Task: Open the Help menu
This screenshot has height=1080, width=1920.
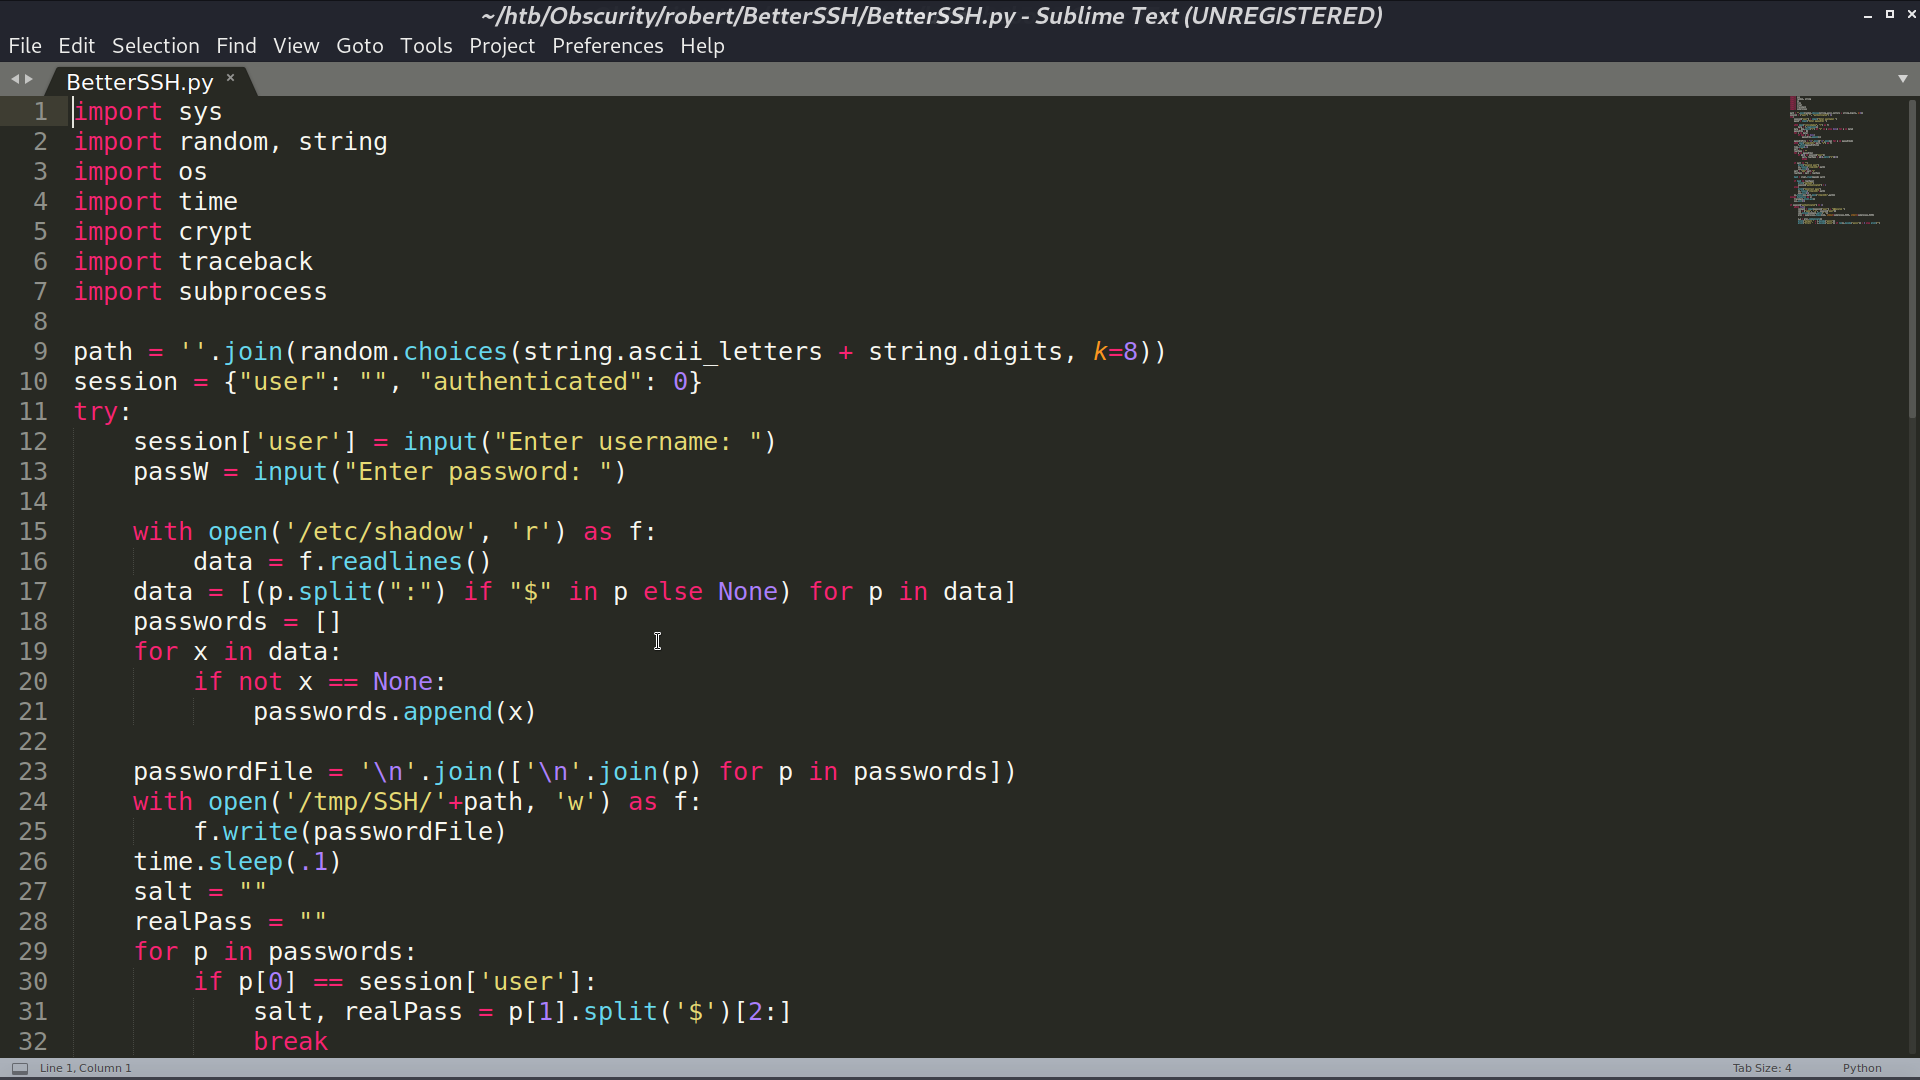Action: coord(702,46)
